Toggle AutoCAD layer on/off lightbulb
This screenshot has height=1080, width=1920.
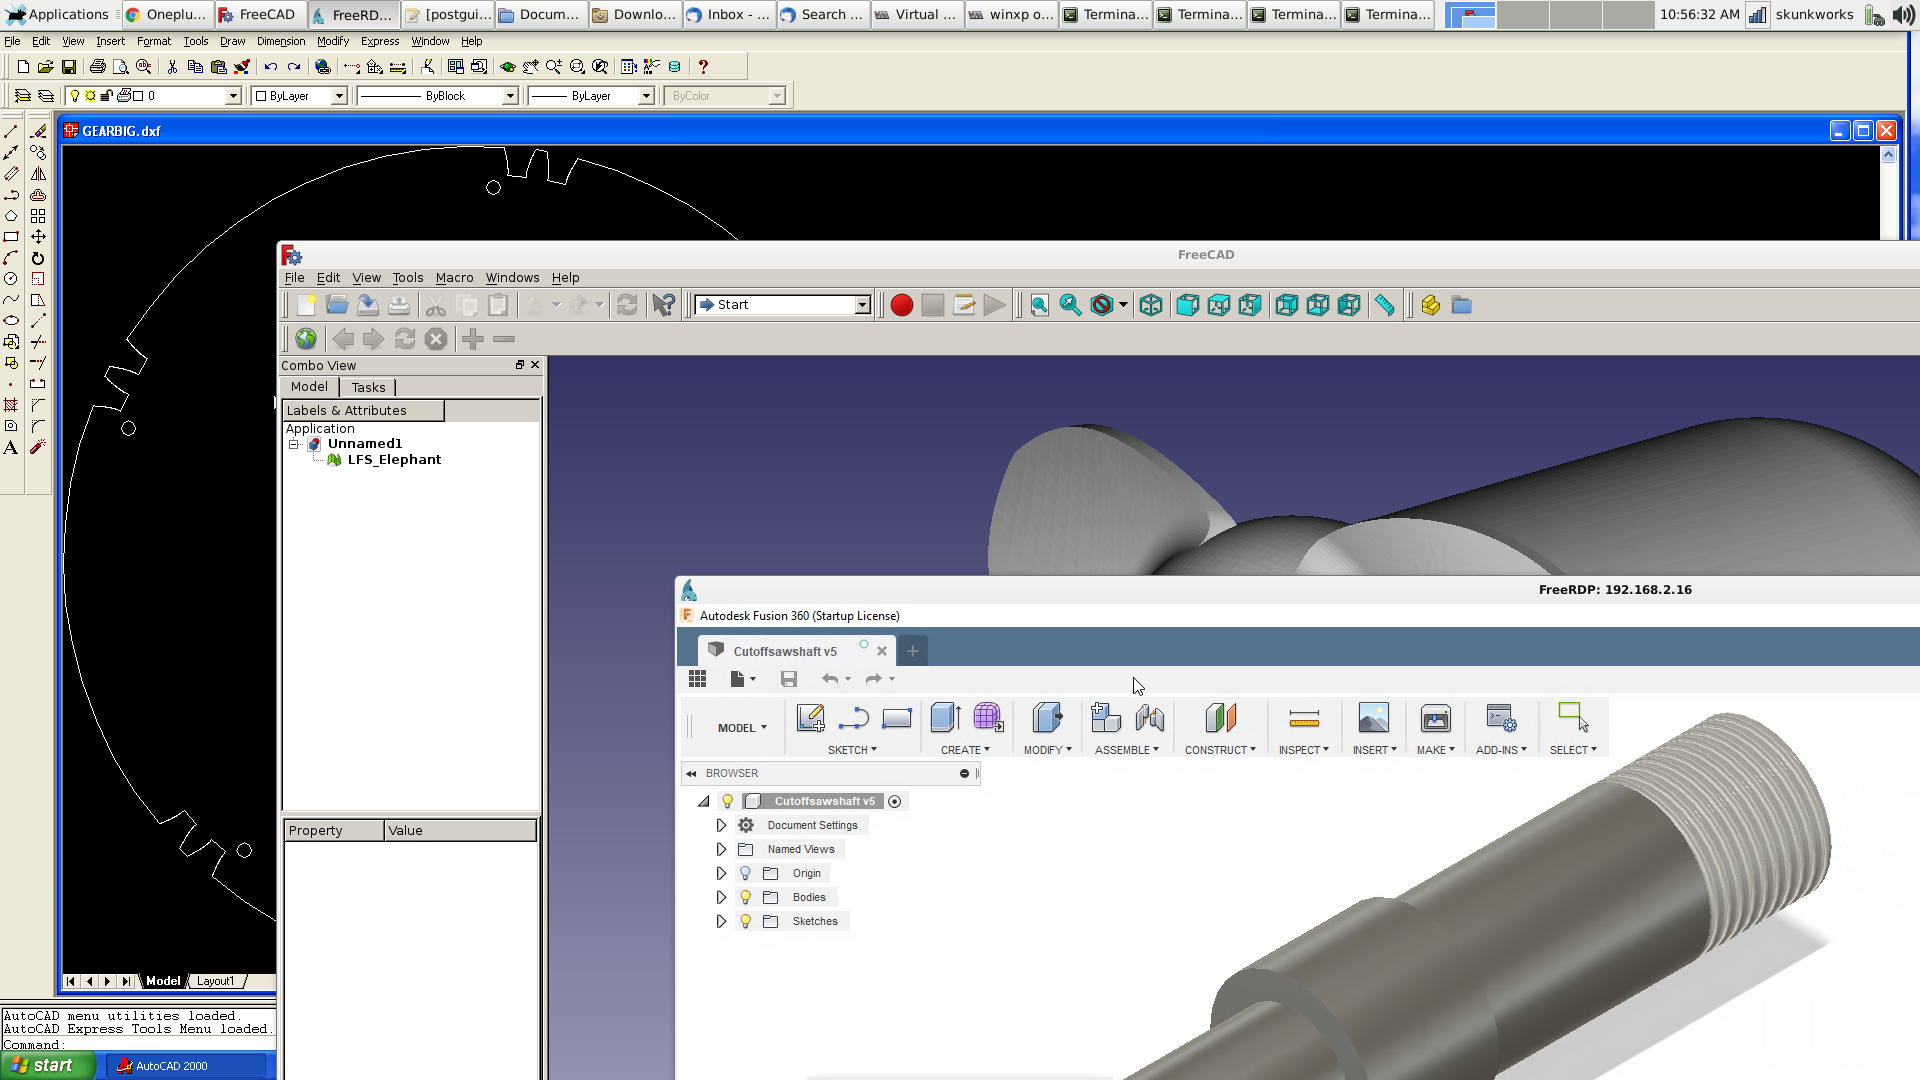(x=74, y=96)
